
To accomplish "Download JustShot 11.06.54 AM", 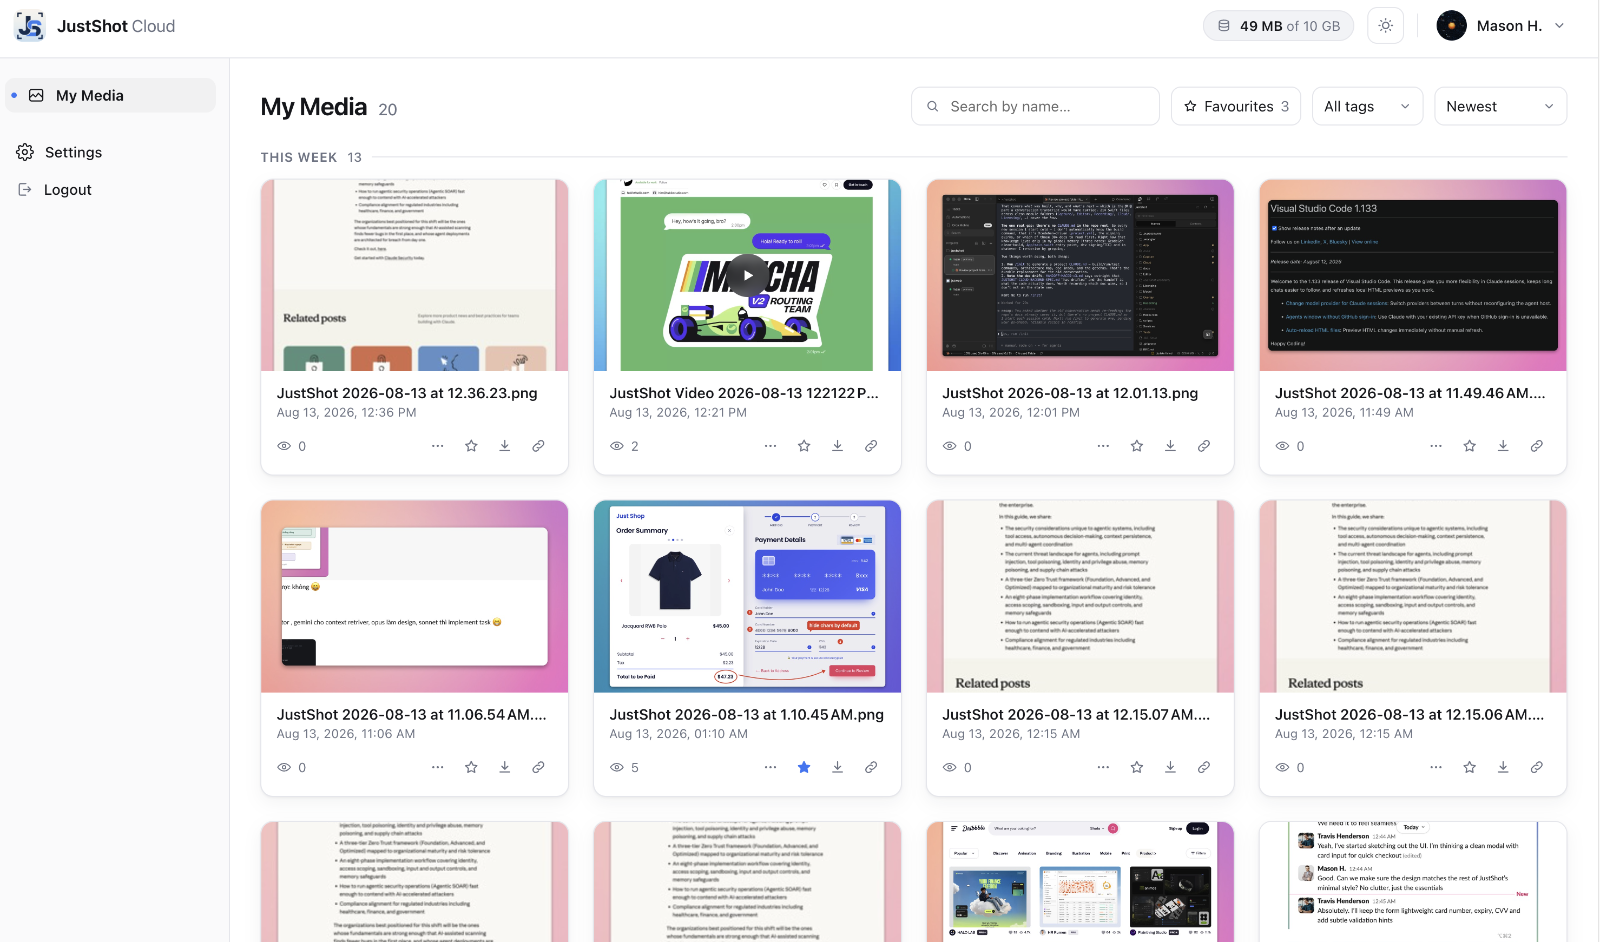I will pos(505,767).
